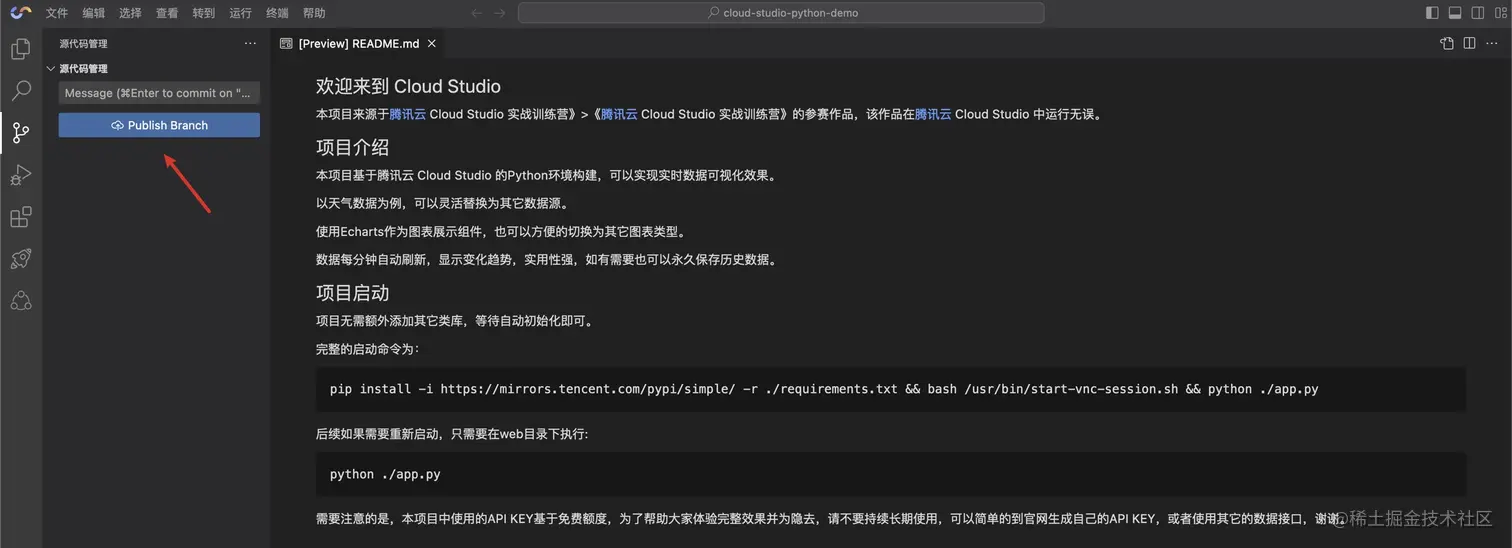This screenshot has height=548, width=1512.
Task: Open 腾讯云 link before 'Cloud Studio 中运行无误'
Action: pyautogui.click(x=933, y=114)
